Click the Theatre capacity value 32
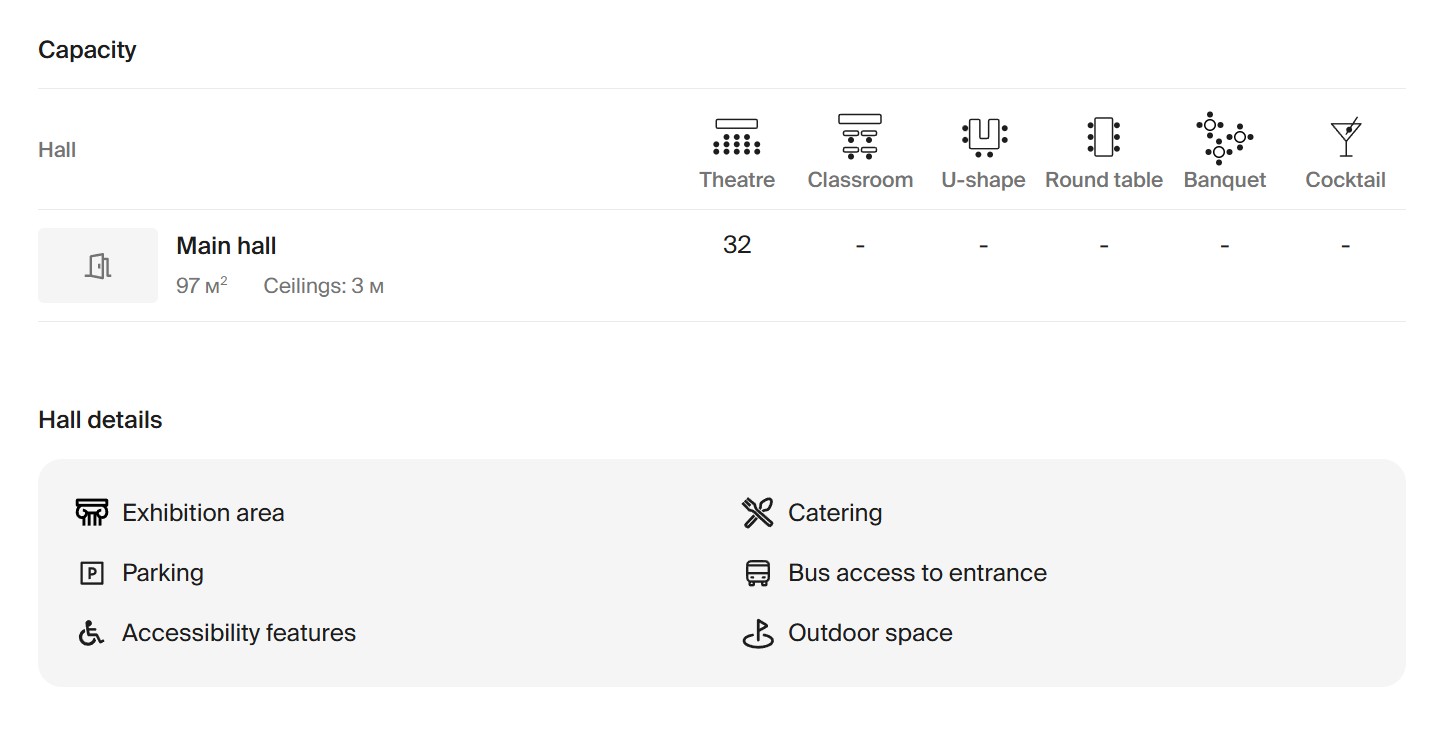The image size is (1447, 747). coord(737,245)
